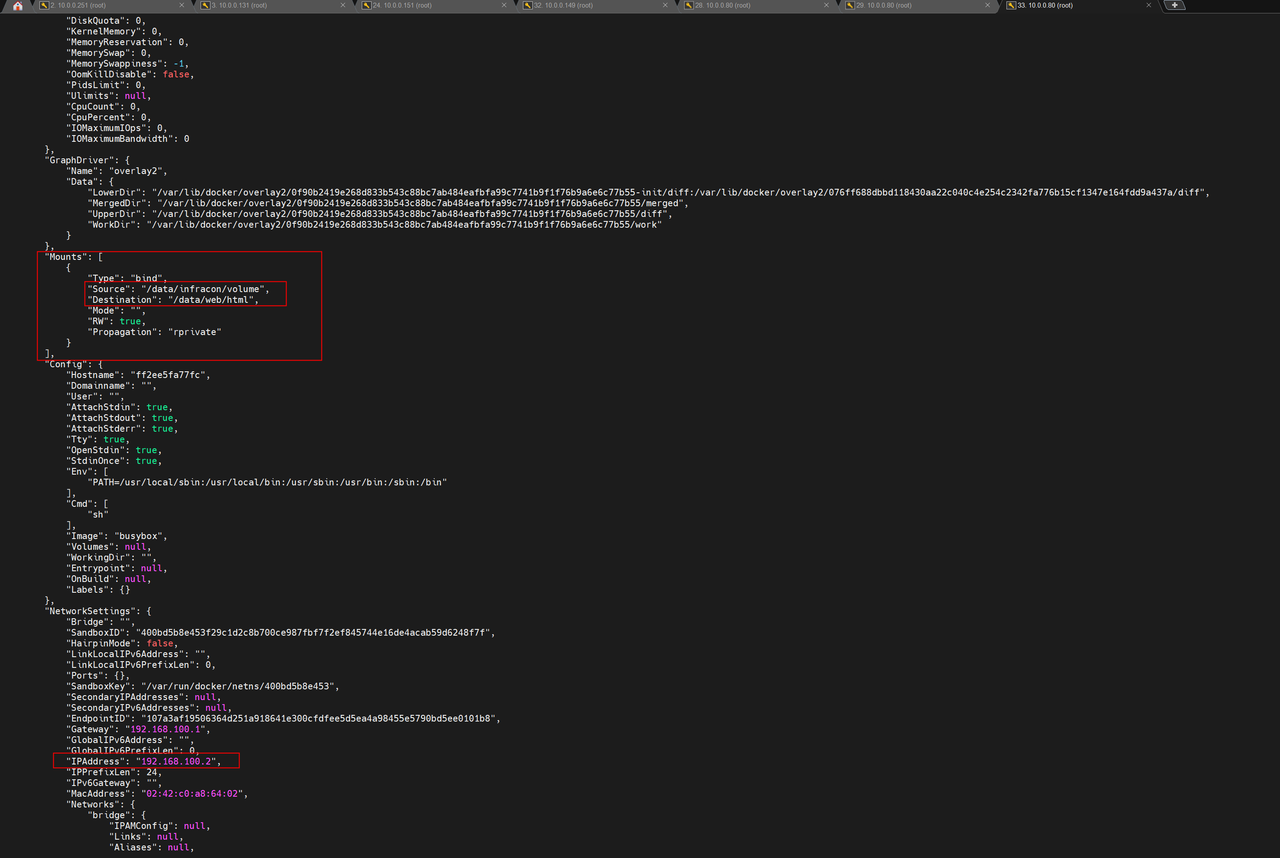The height and width of the screenshot is (858, 1280).
Task: Close the active tab 33 session
Action: [x=1148, y=5]
